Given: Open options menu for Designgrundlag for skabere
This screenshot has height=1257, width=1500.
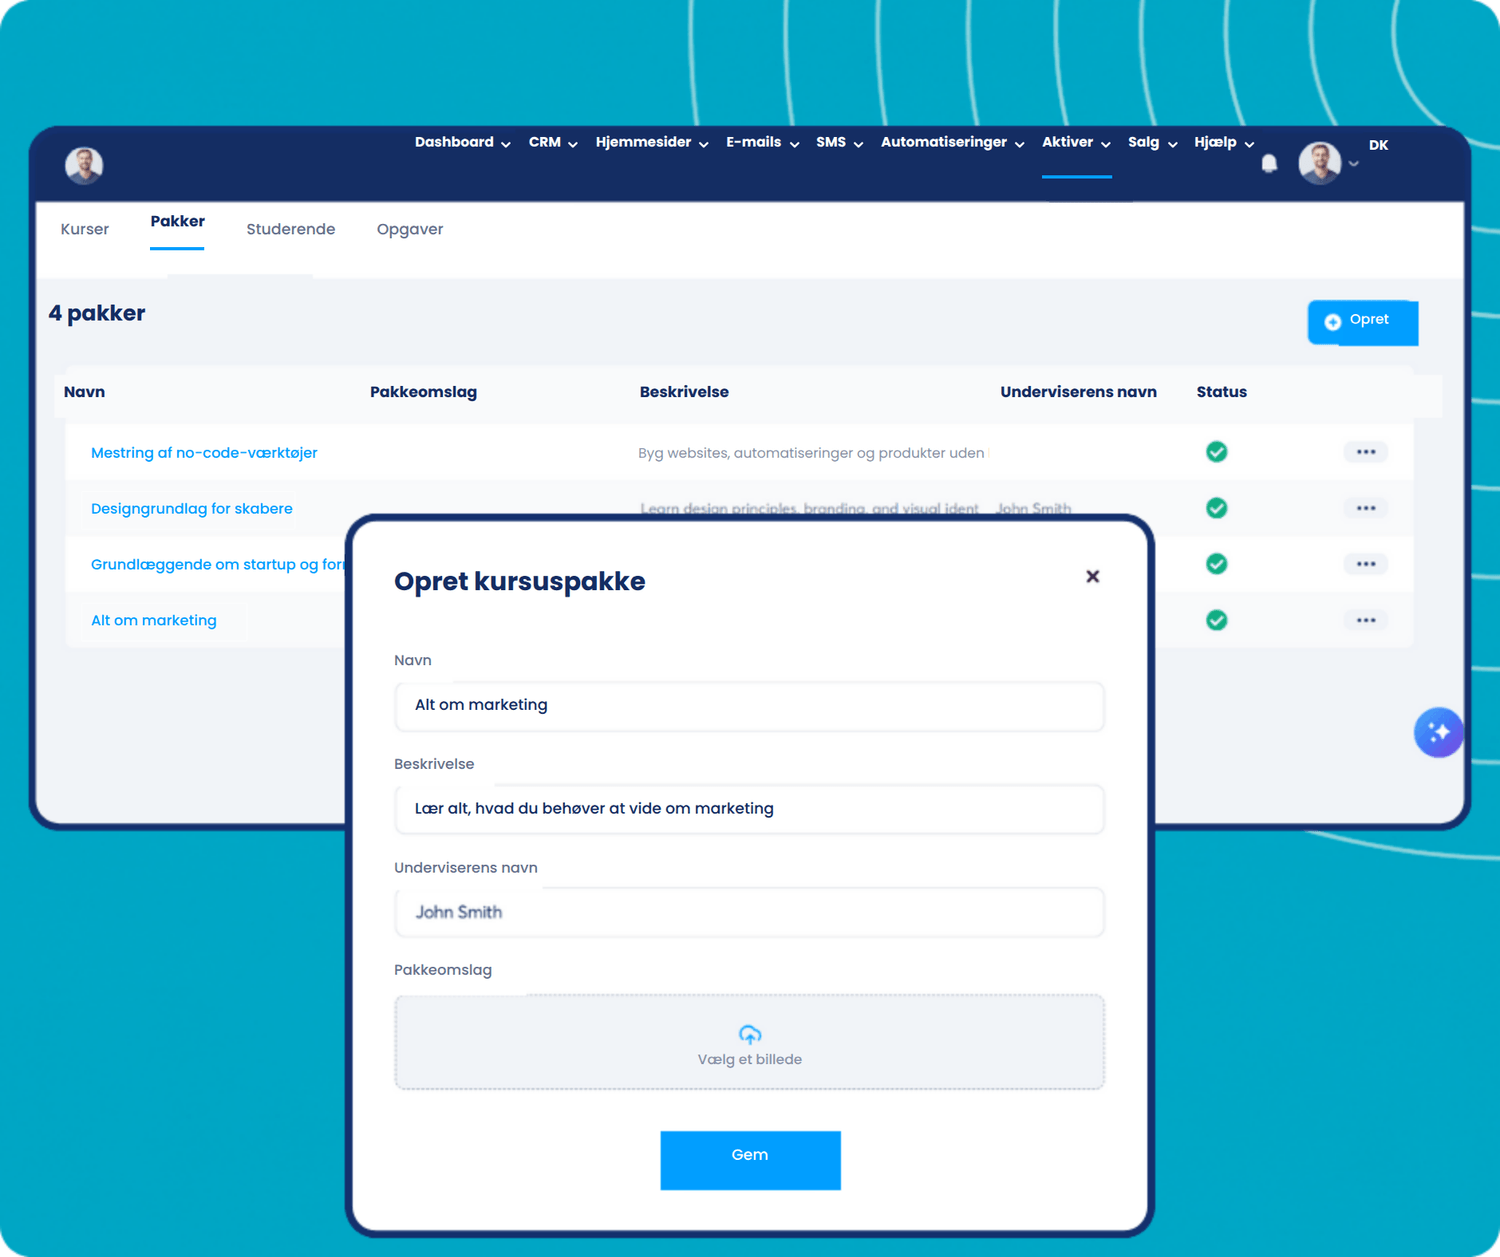Looking at the screenshot, I should [1366, 508].
